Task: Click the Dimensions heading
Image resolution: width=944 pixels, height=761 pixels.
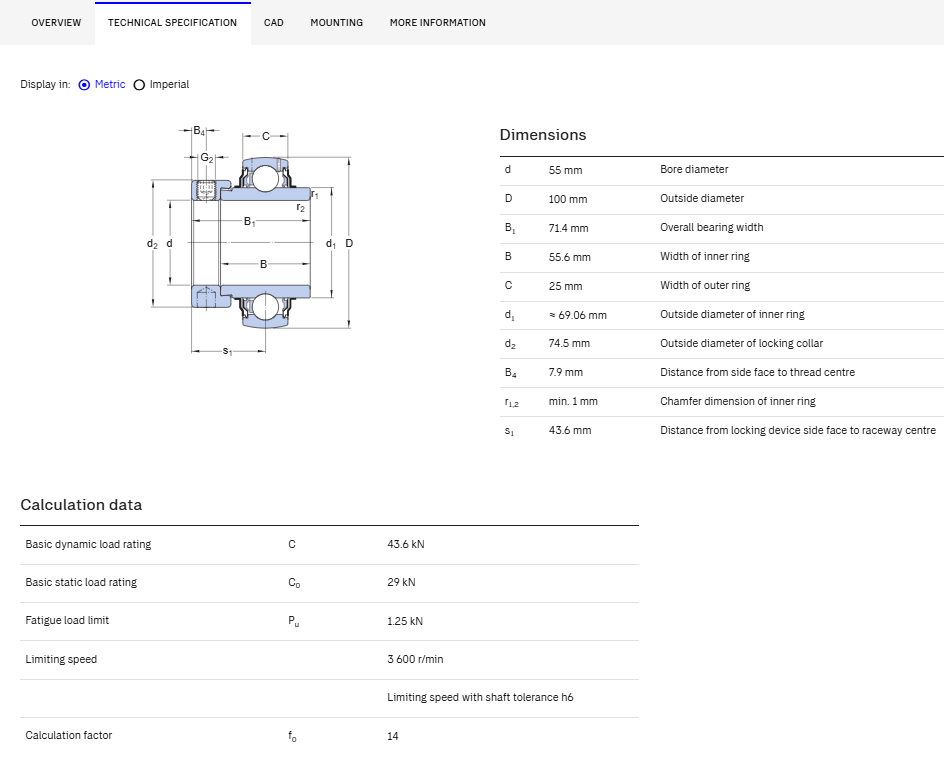Action: point(542,135)
